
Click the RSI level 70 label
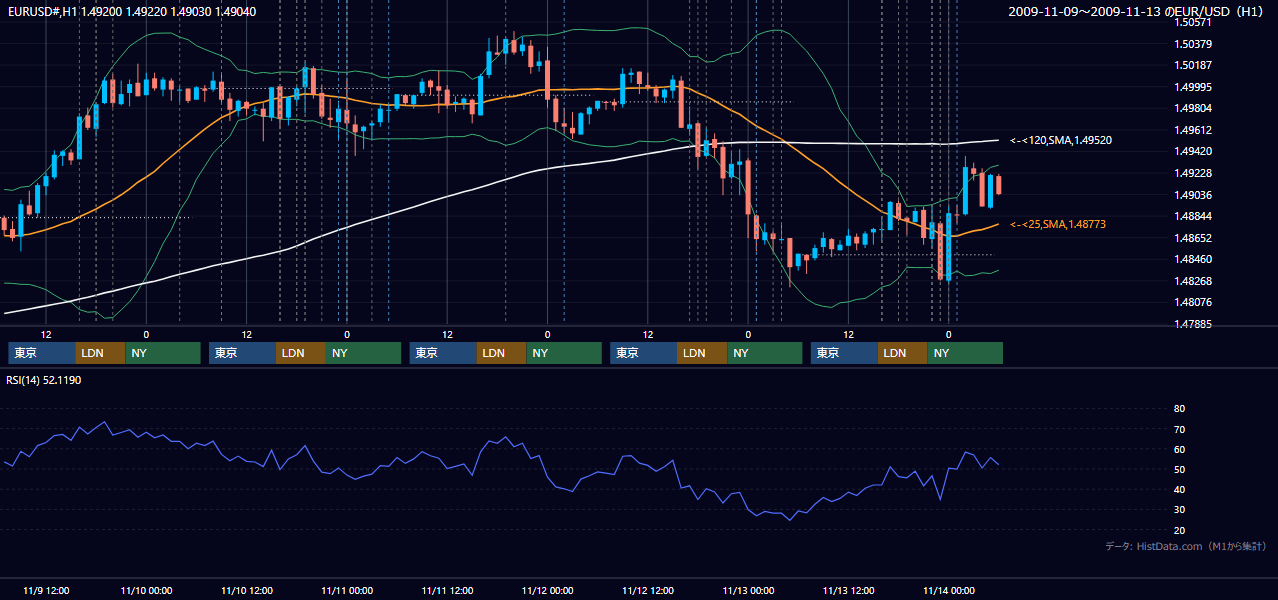pos(1179,429)
